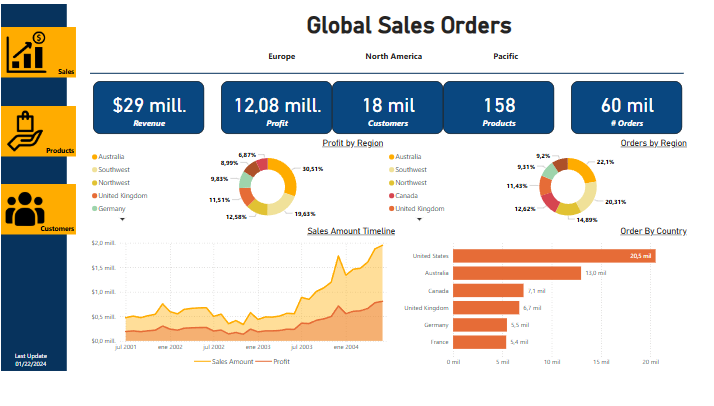The image size is (714, 406).
Task: Click the Profit legend entry below timeline
Action: [x=281, y=361]
